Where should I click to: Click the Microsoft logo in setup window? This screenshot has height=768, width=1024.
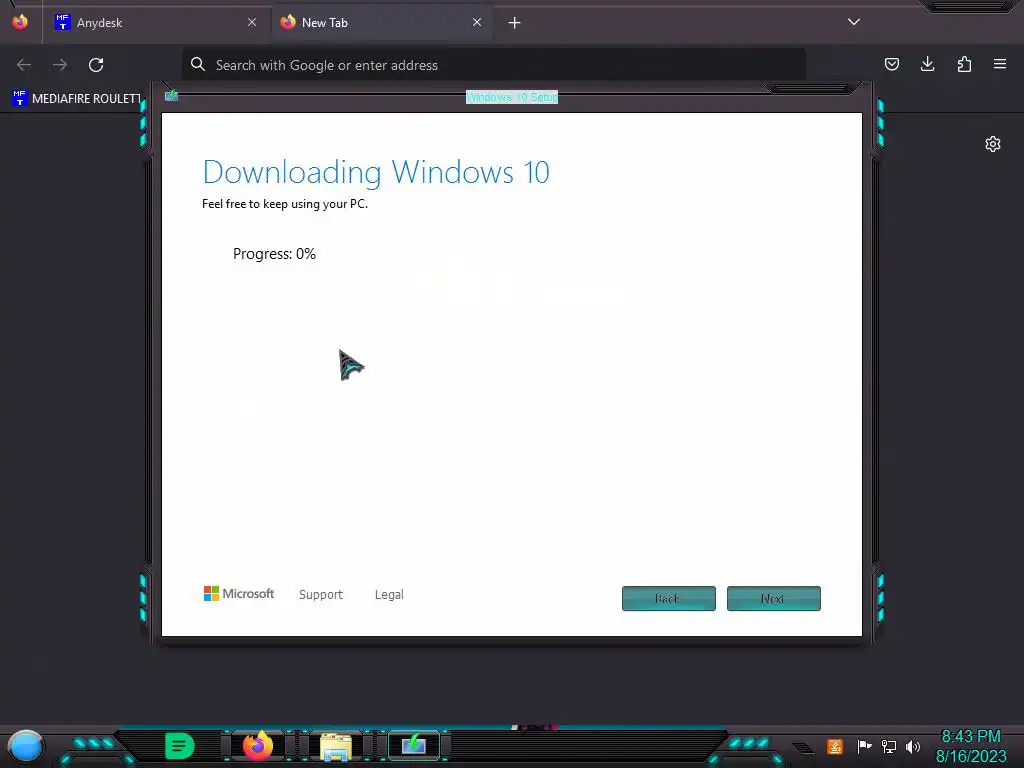coord(239,594)
